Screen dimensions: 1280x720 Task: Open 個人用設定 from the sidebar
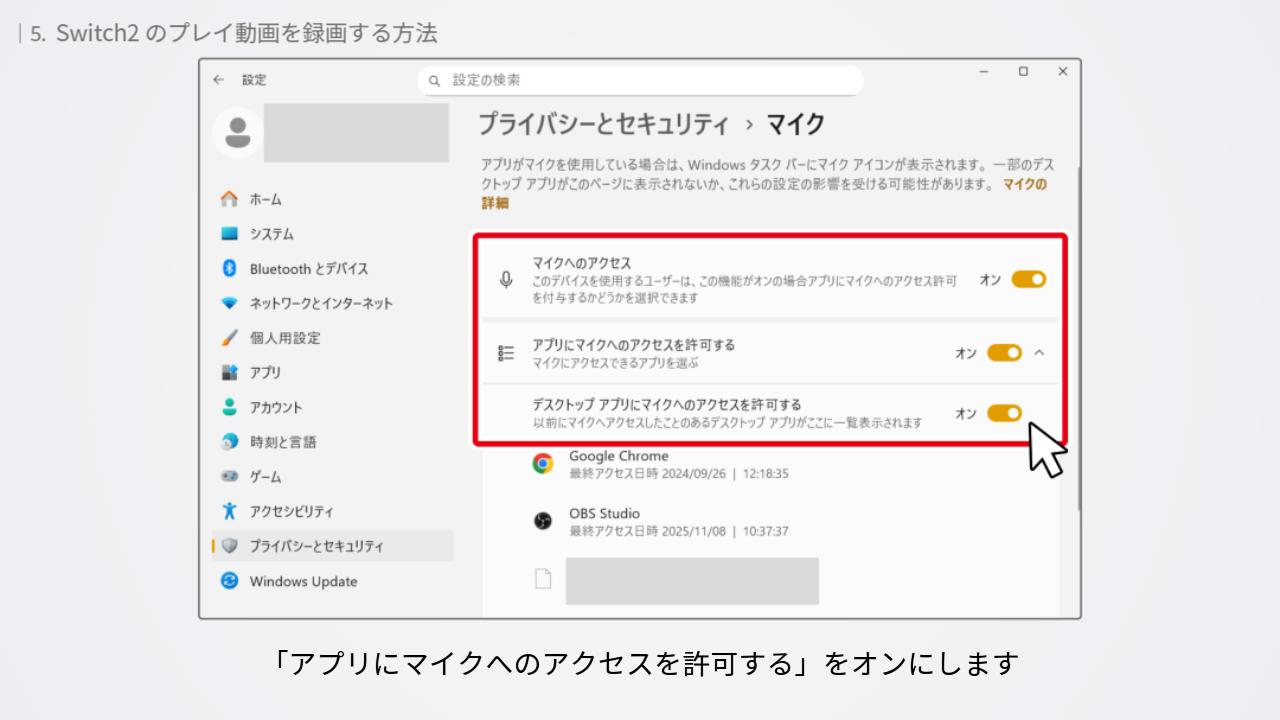coord(284,338)
